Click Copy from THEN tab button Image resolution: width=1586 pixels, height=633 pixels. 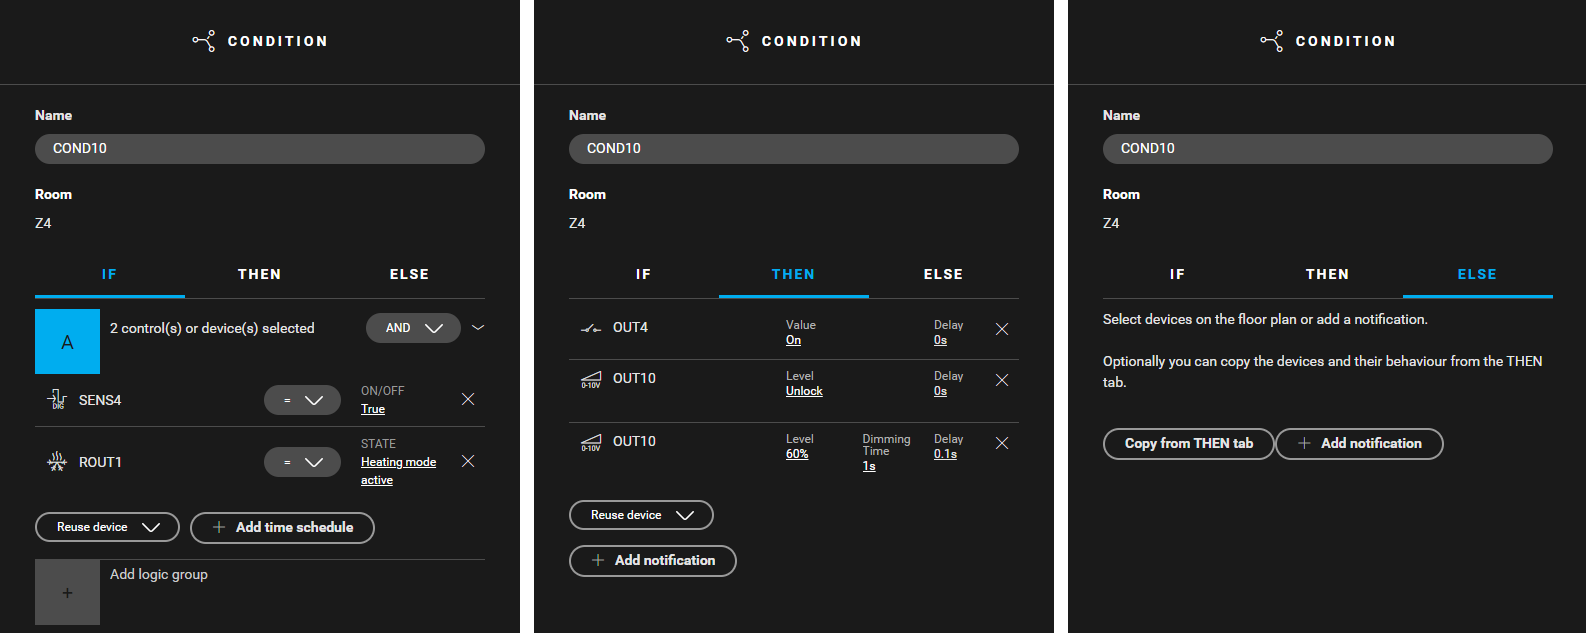pyautogui.click(x=1189, y=443)
